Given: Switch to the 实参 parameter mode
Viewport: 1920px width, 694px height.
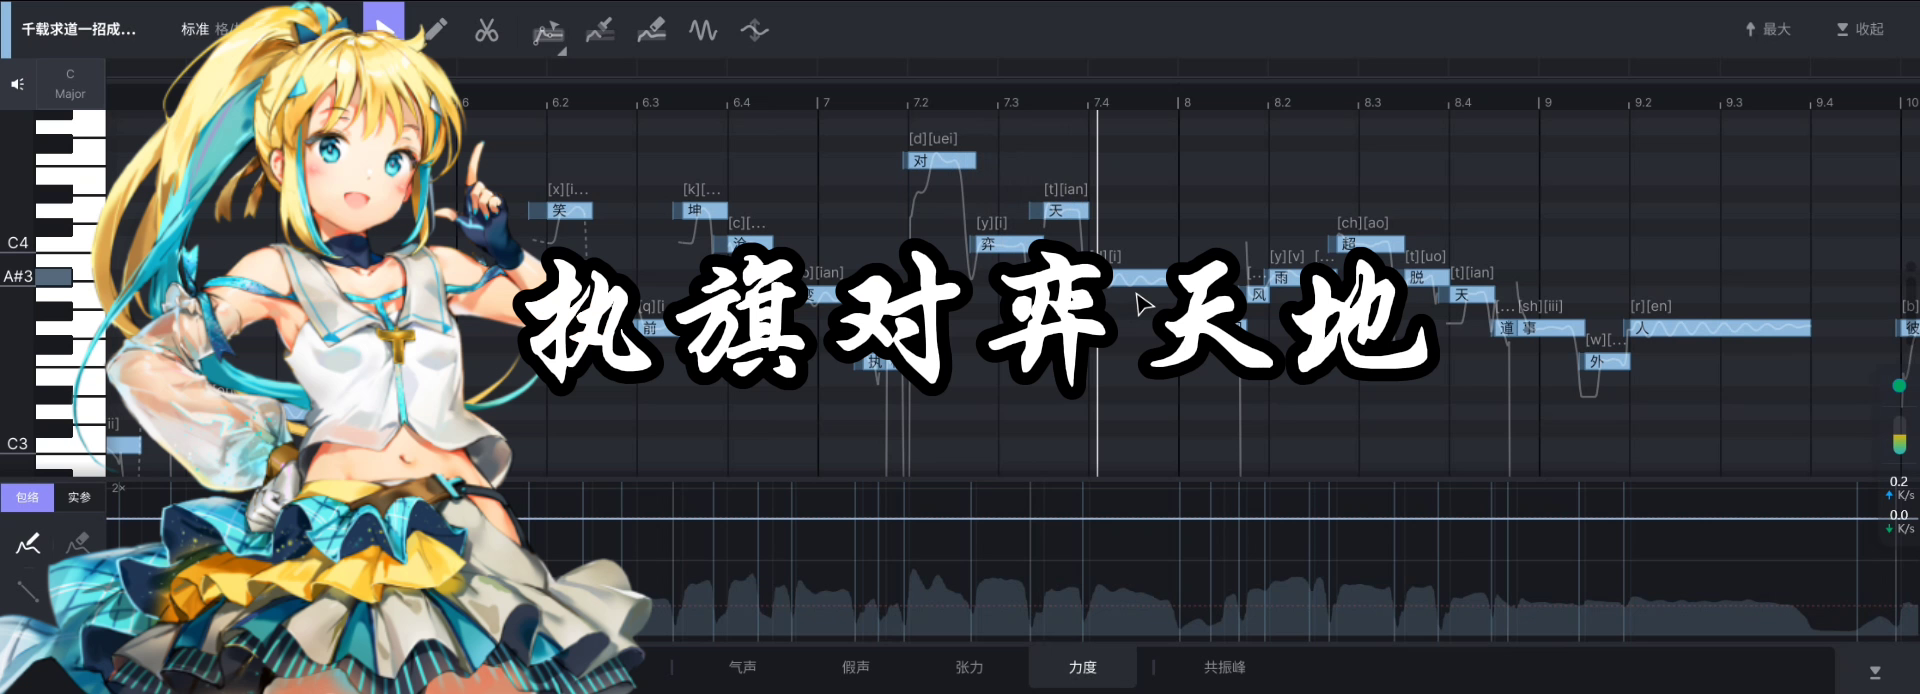Looking at the screenshot, I should tap(79, 497).
